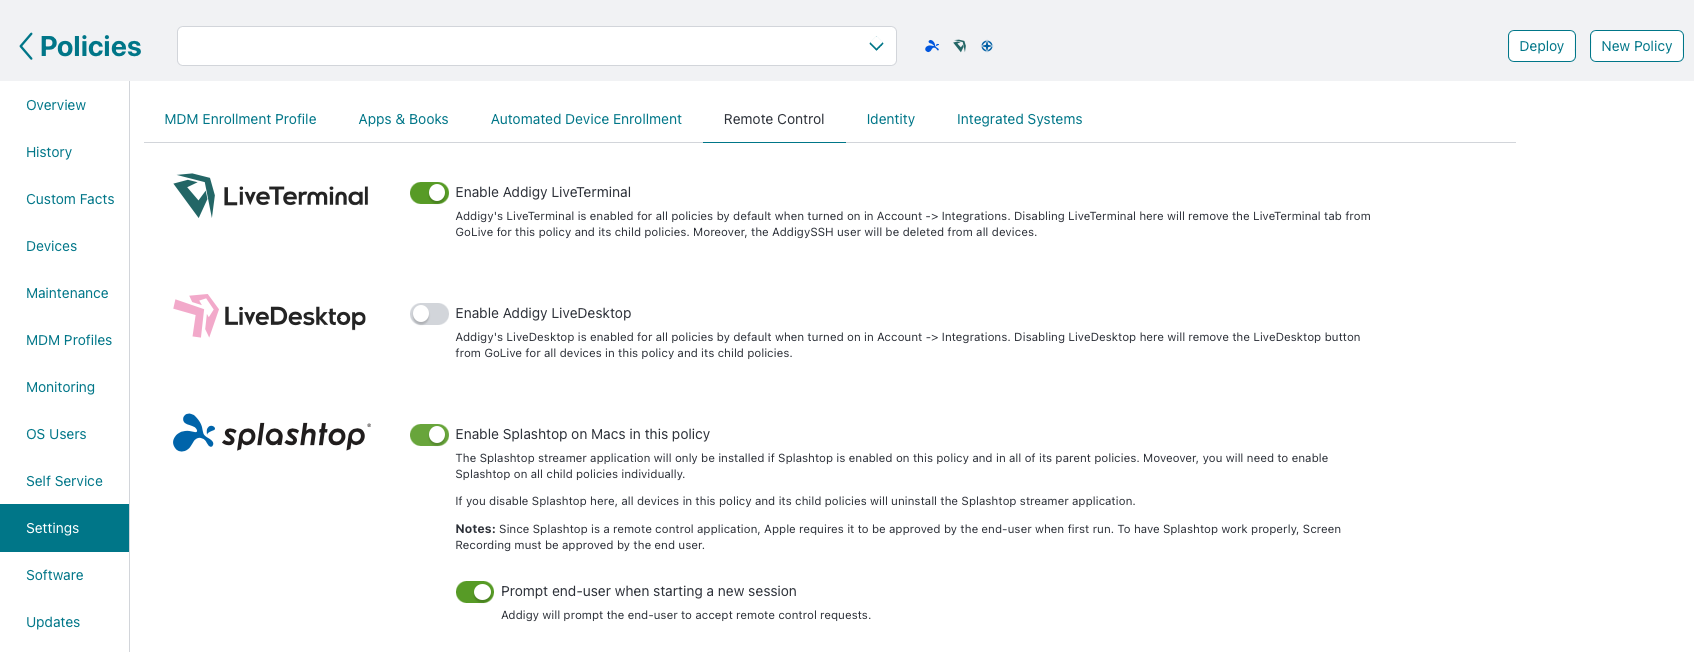Select Automated Device Enrollment tab
The image size is (1694, 652).
click(x=586, y=119)
